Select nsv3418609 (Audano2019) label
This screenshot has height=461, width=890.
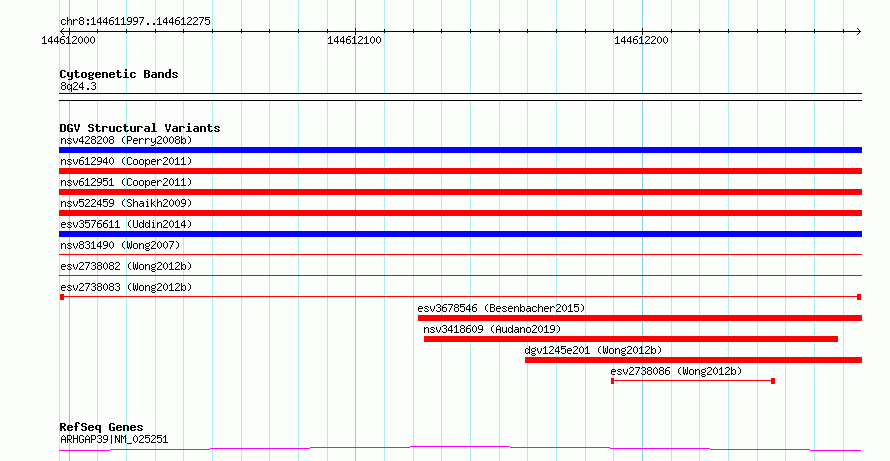pyautogui.click(x=492, y=329)
